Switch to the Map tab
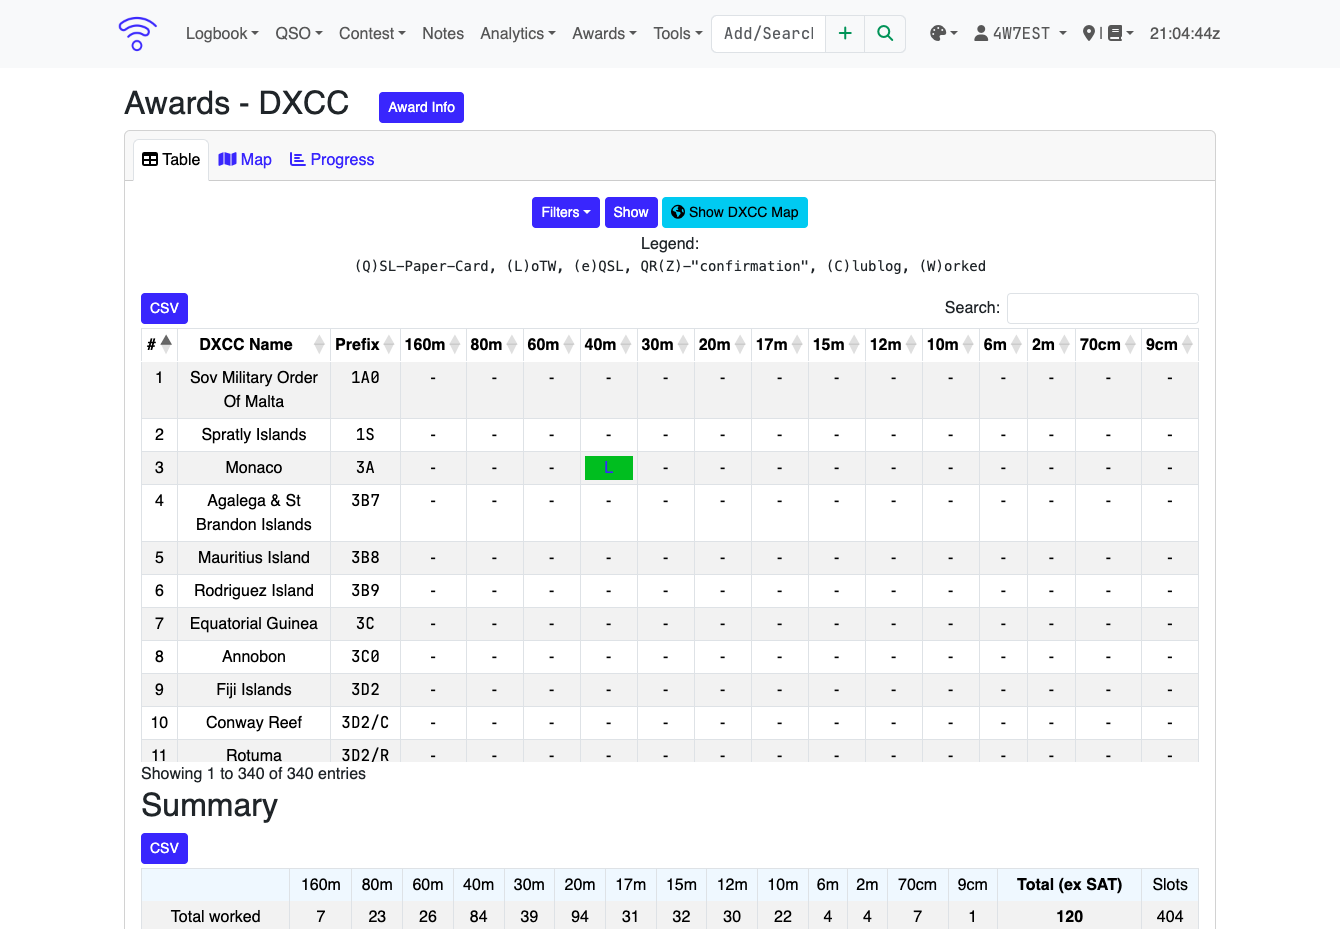Image resolution: width=1340 pixels, height=929 pixels. tap(245, 159)
